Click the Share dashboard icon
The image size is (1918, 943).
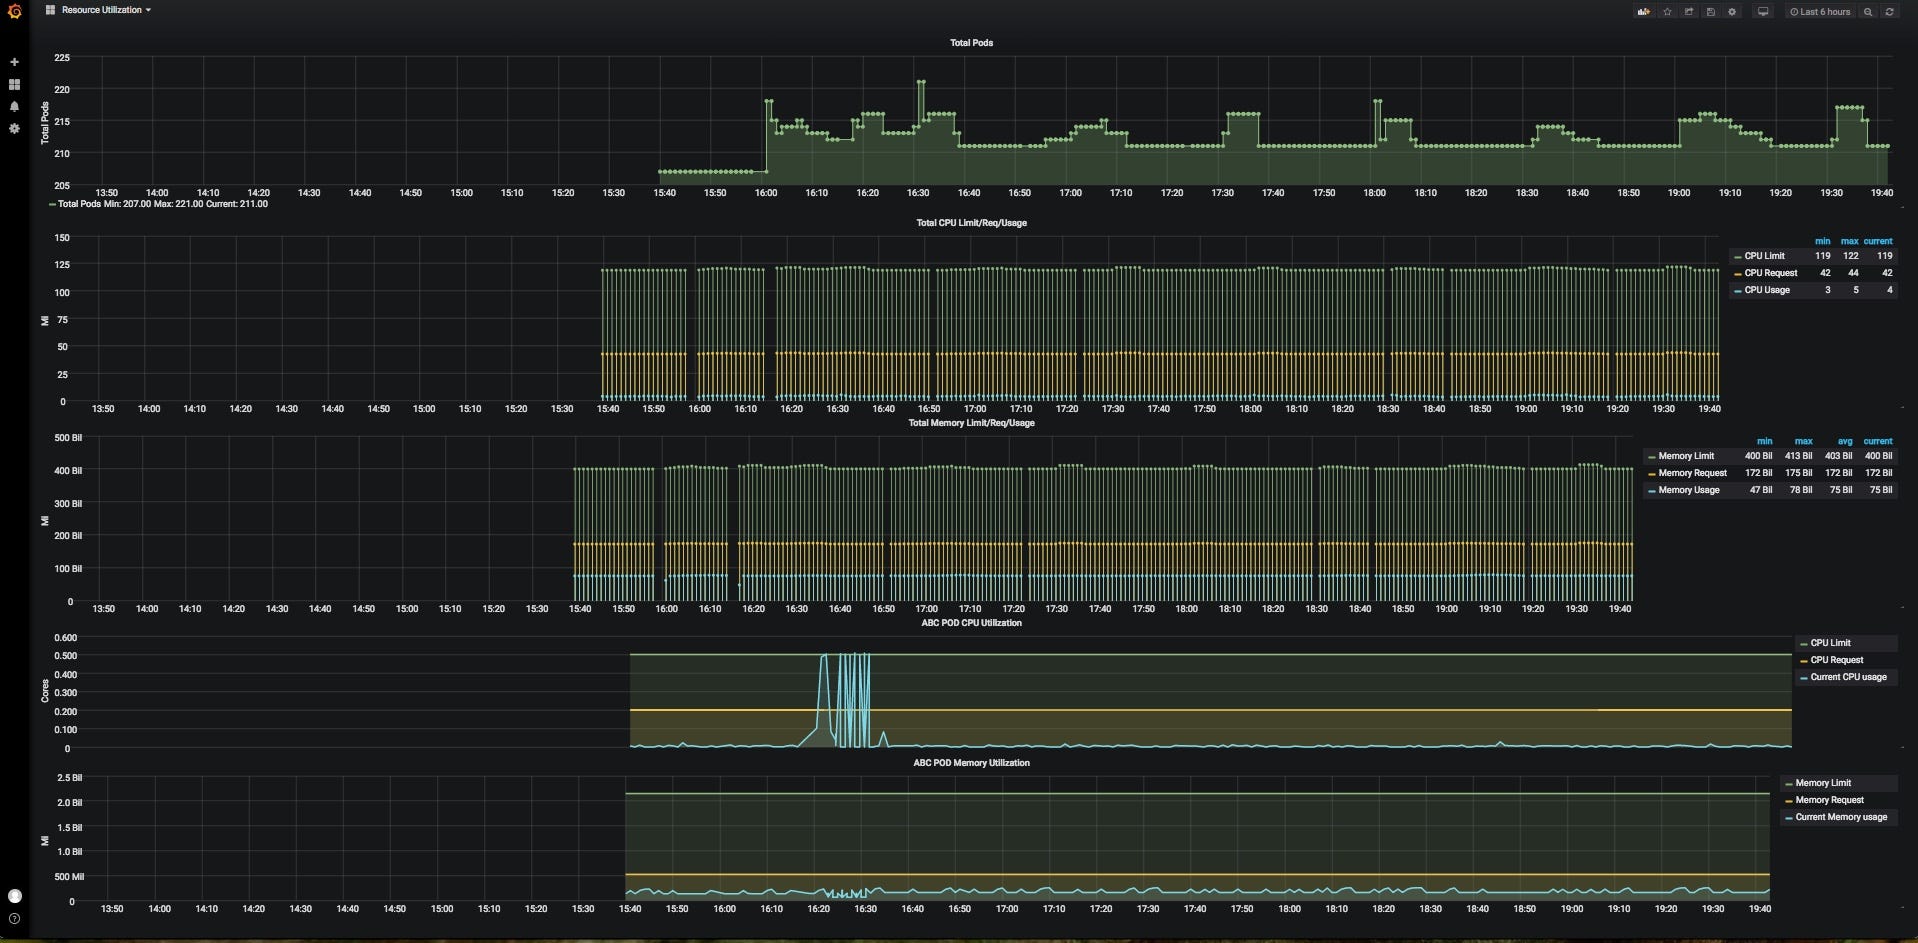coord(1689,12)
